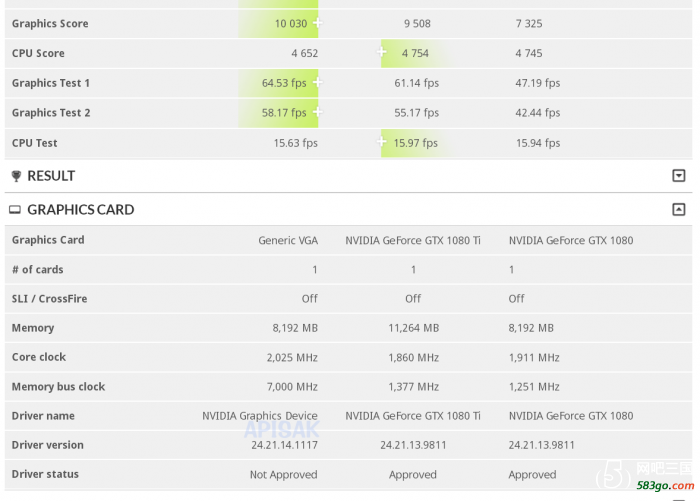Select the GRAPHICS CARD section heading
The image size is (700, 501).
click(x=80, y=209)
